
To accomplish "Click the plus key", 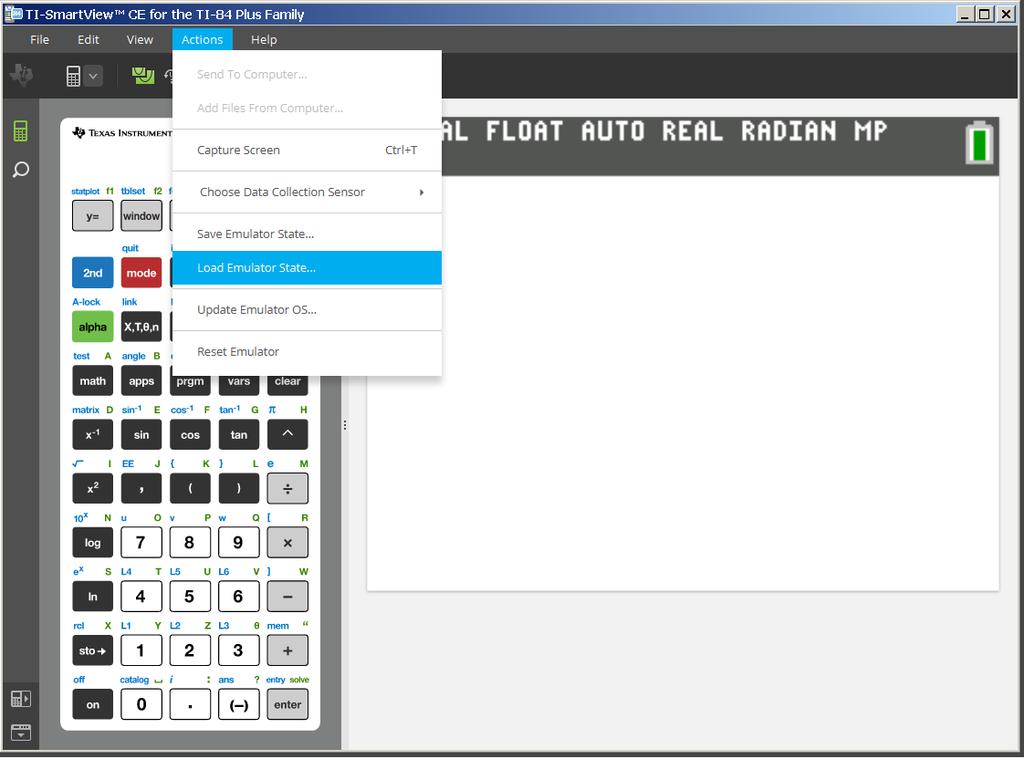I will click(x=287, y=651).
